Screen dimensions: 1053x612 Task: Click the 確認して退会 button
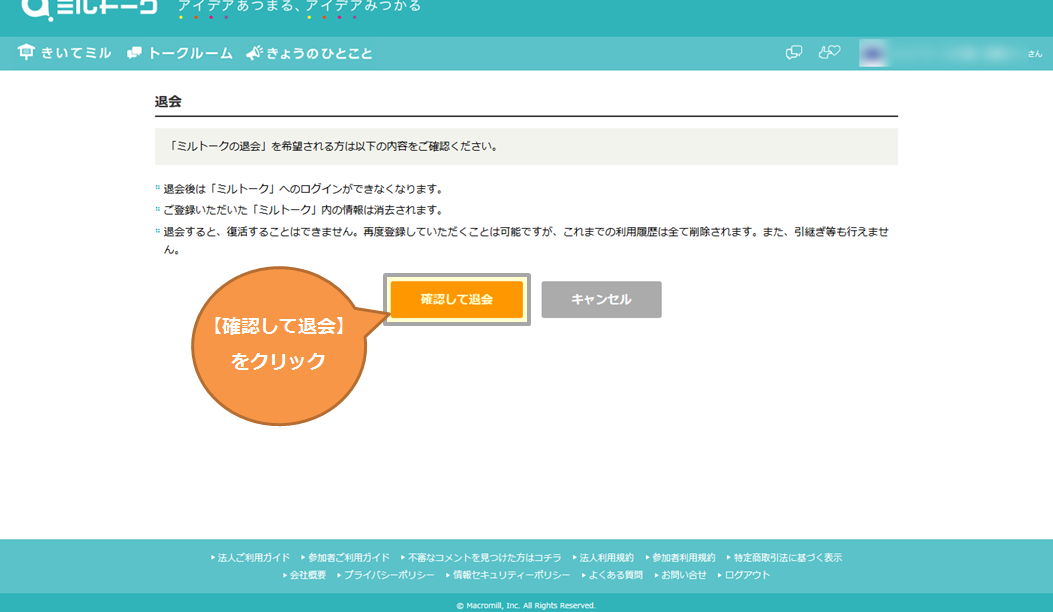[x=455, y=299]
